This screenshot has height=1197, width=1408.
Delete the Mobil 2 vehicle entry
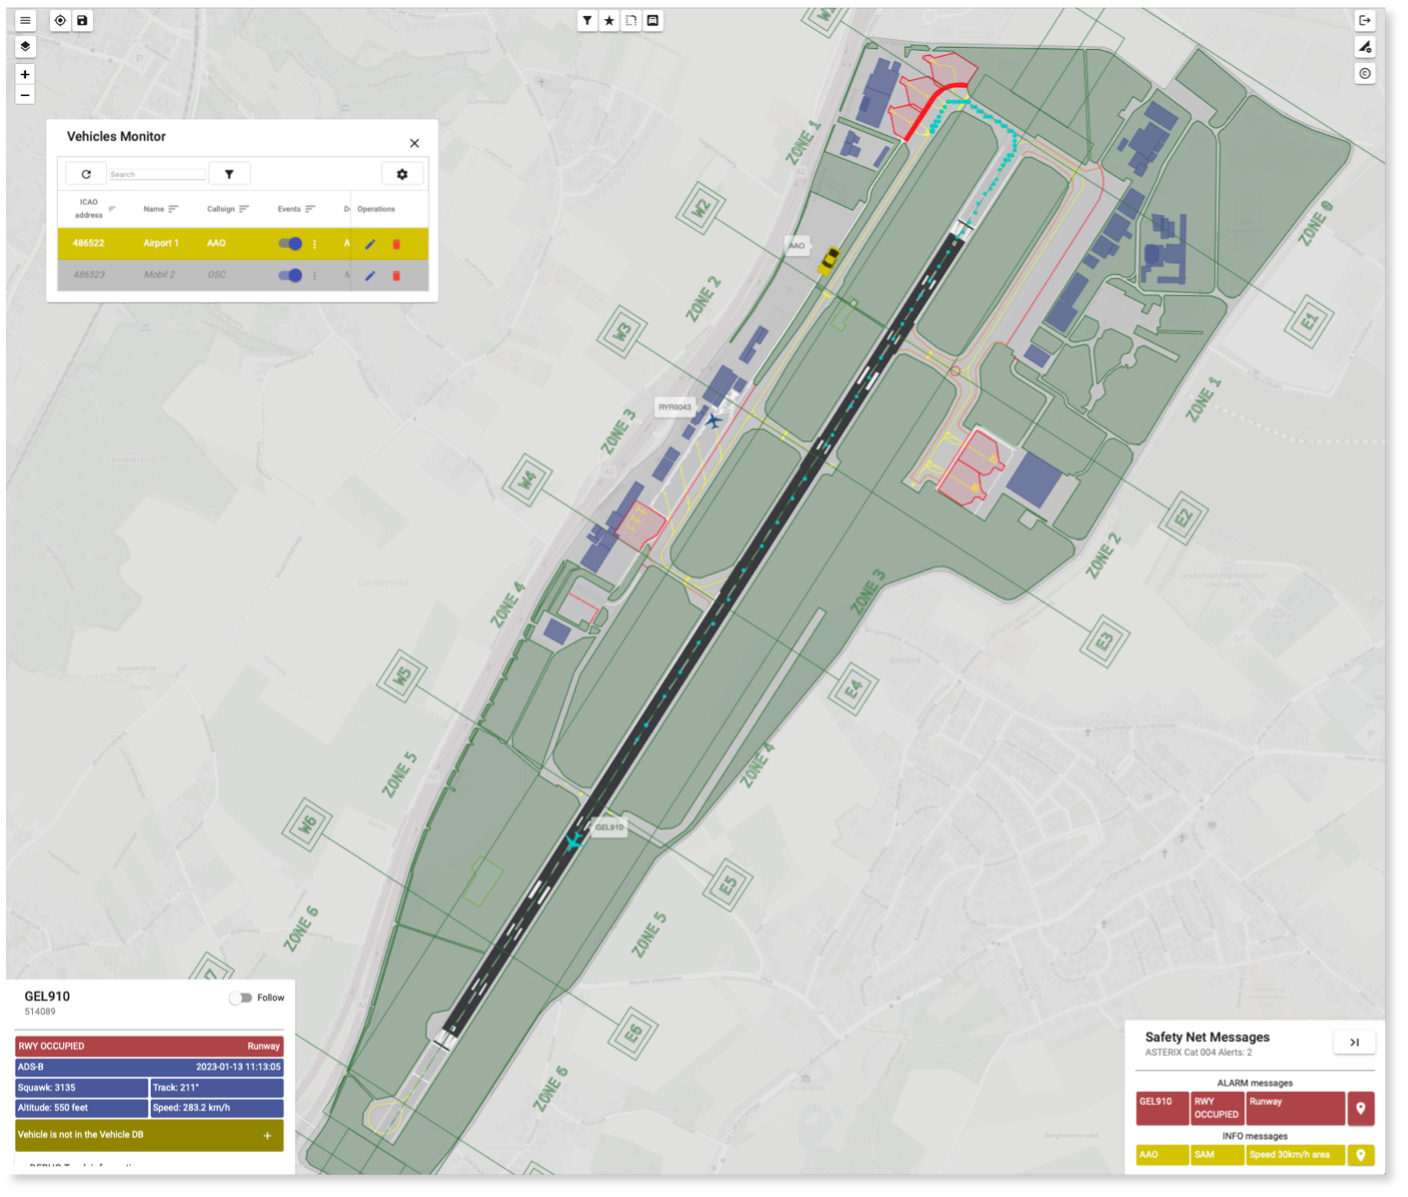[396, 276]
